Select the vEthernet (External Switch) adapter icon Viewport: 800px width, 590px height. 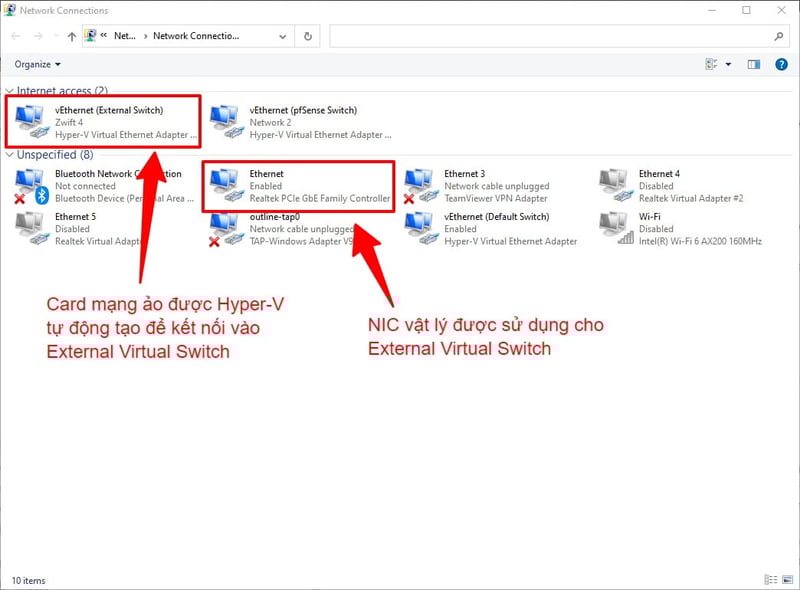click(x=32, y=121)
